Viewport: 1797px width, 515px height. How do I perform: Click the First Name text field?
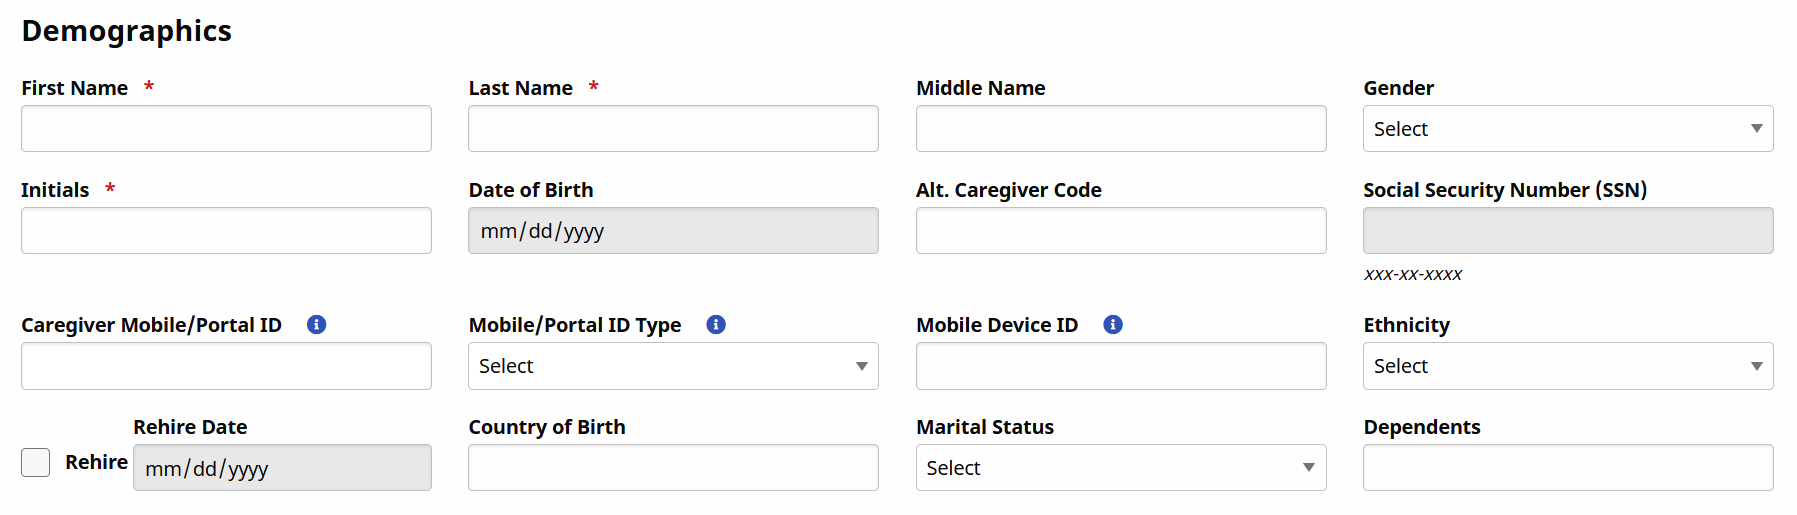click(226, 129)
